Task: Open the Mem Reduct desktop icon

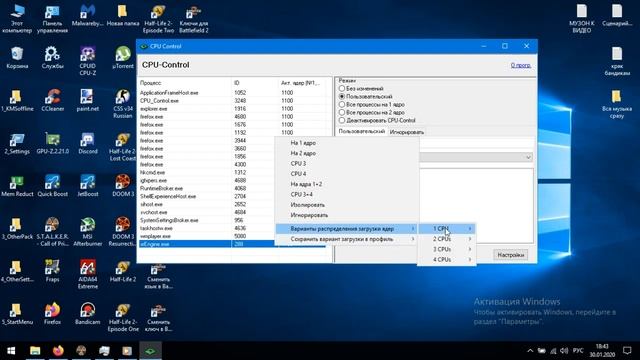Action: [17, 186]
